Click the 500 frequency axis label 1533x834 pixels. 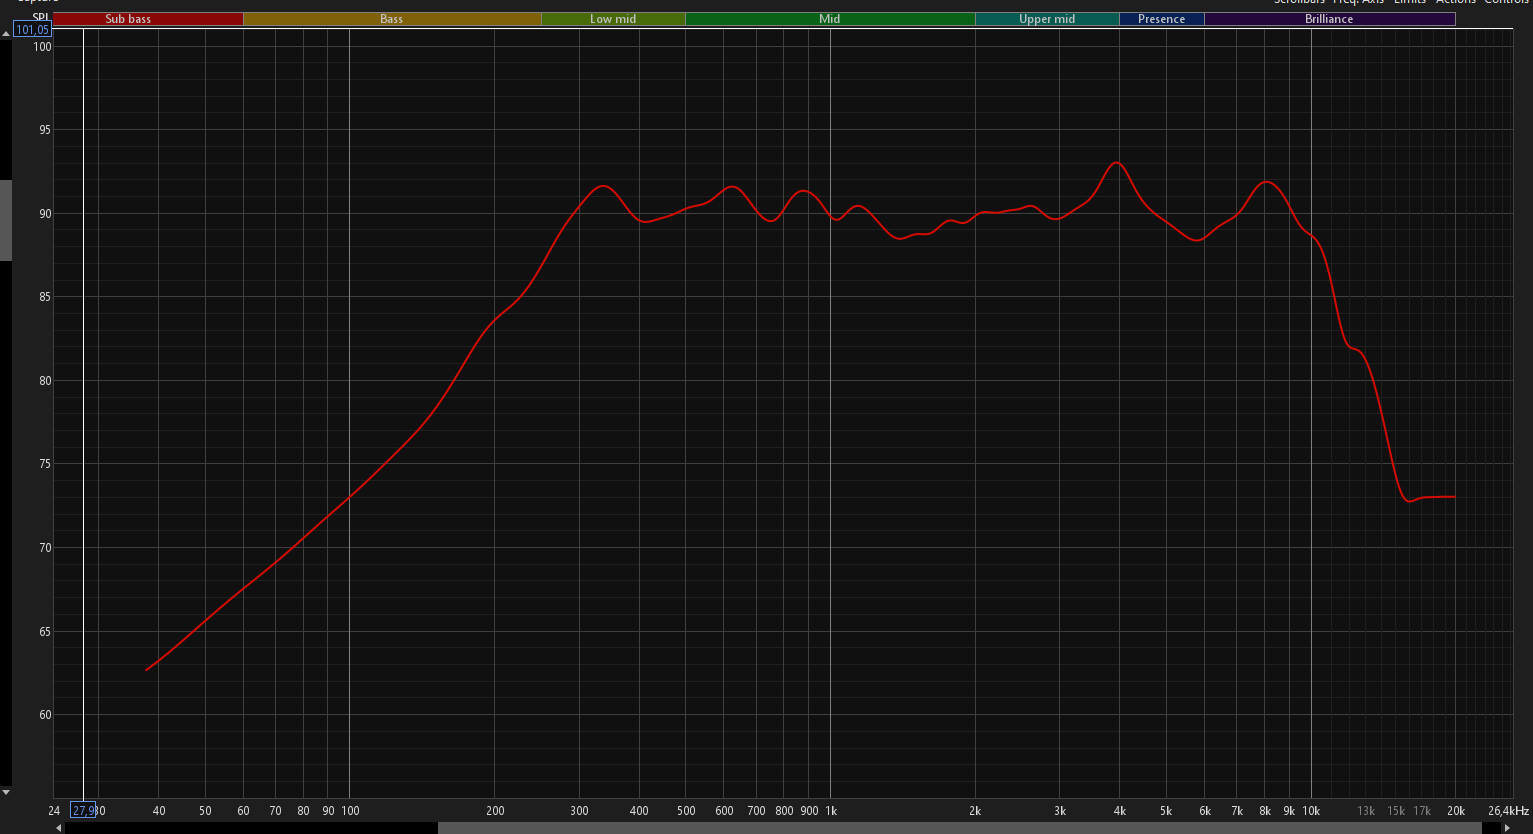tap(686, 811)
